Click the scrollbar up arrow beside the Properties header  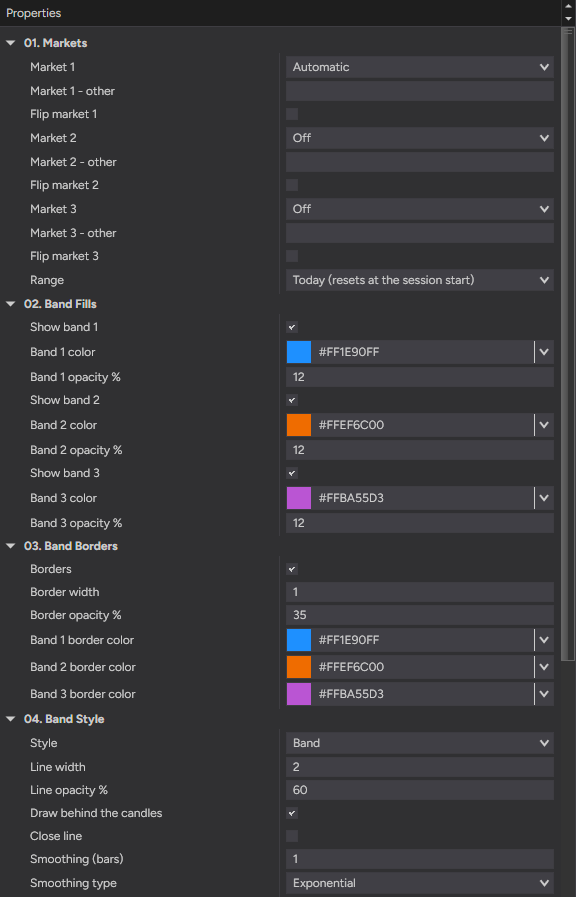(x=568, y=6)
